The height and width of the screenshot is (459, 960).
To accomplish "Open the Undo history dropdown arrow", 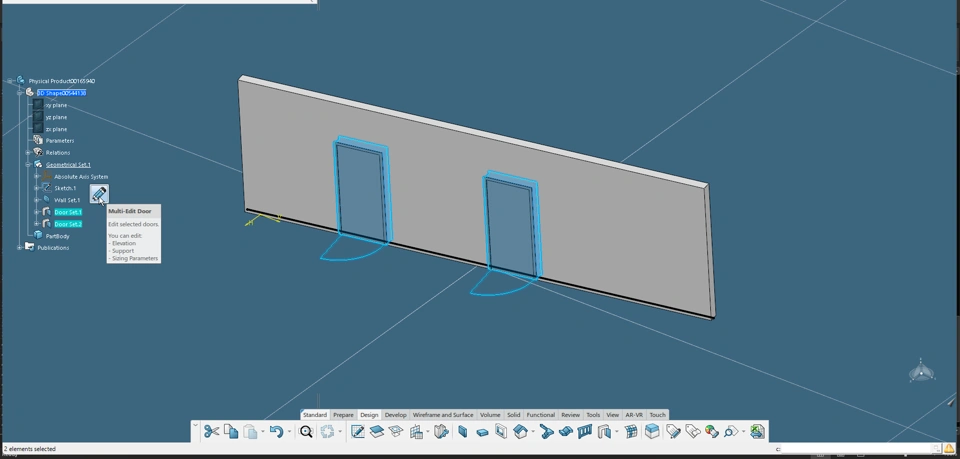I will 289,431.
